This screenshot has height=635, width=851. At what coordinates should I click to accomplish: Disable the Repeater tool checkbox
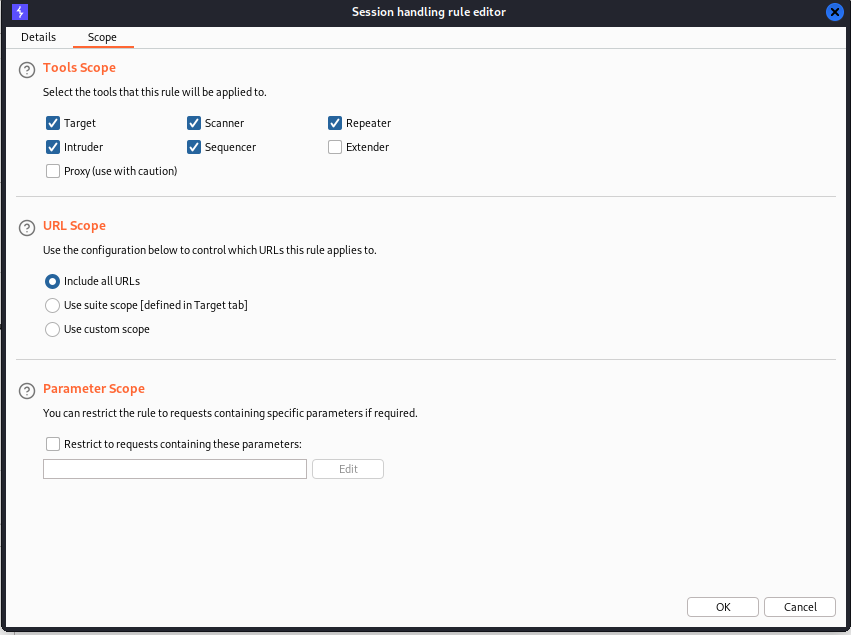[x=335, y=123]
